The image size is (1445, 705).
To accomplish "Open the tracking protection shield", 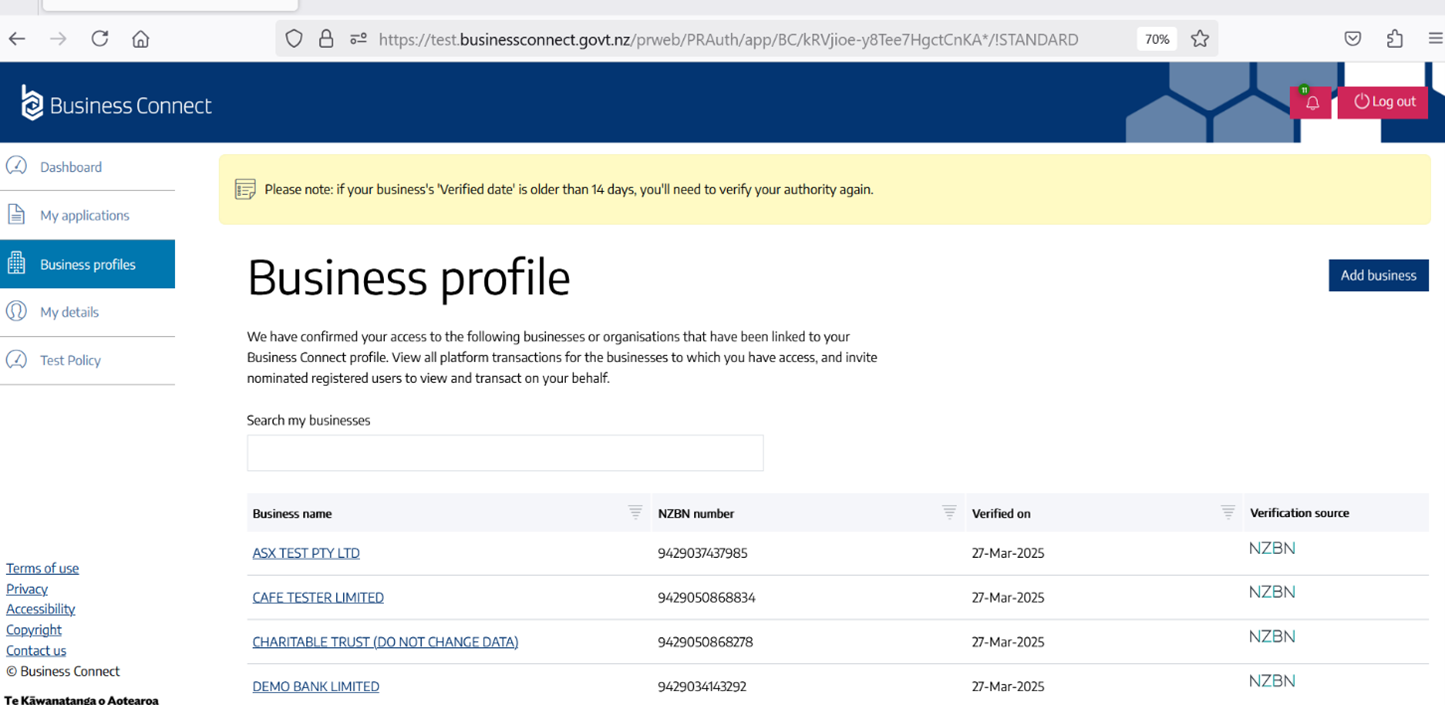I will 293,39.
